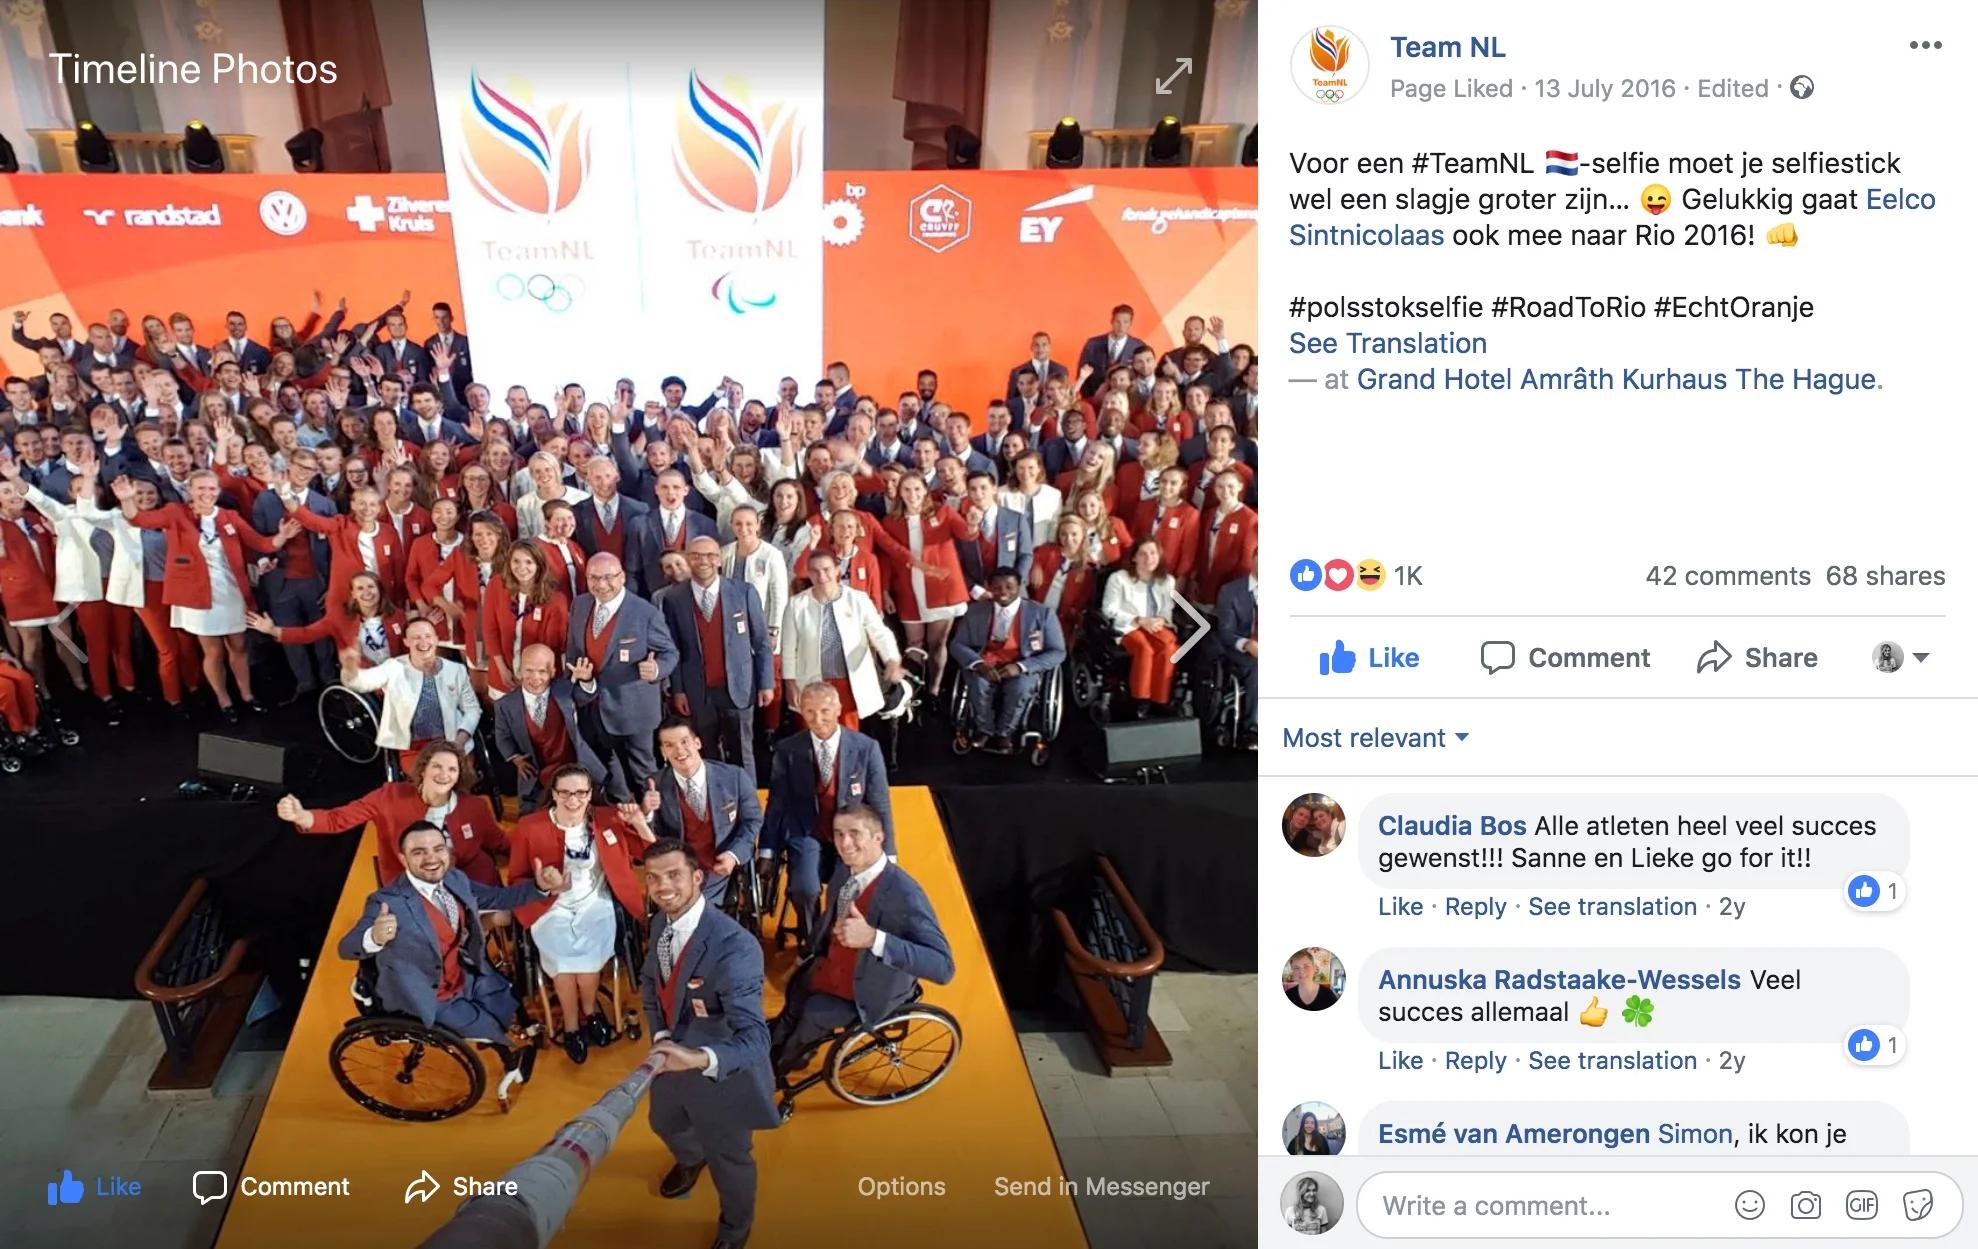This screenshot has height=1249, width=1978.
Task: Open the three-dot post options menu
Action: [1925, 45]
